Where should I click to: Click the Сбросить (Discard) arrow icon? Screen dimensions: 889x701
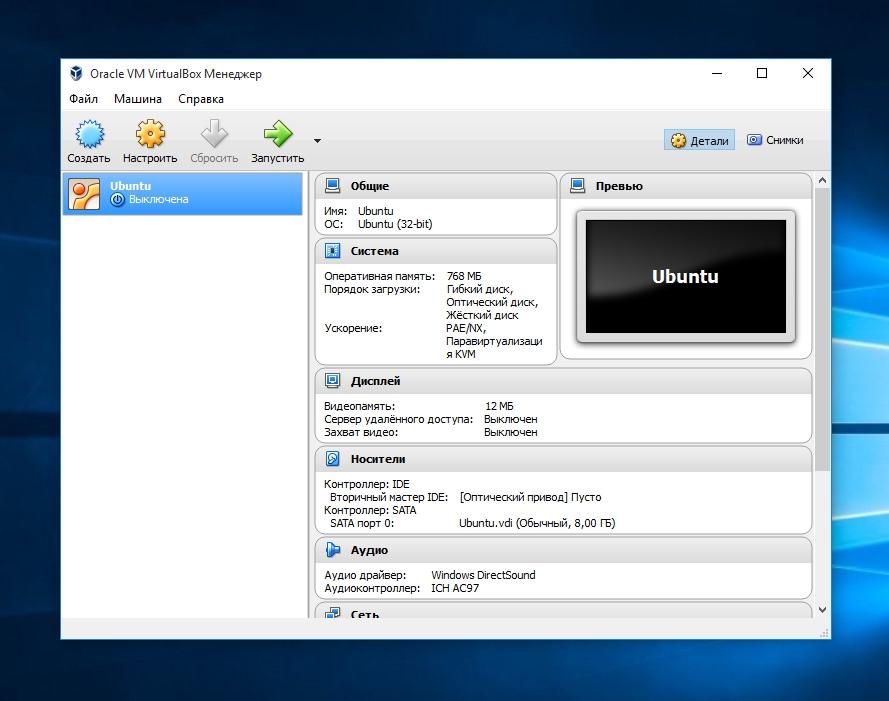[214, 134]
